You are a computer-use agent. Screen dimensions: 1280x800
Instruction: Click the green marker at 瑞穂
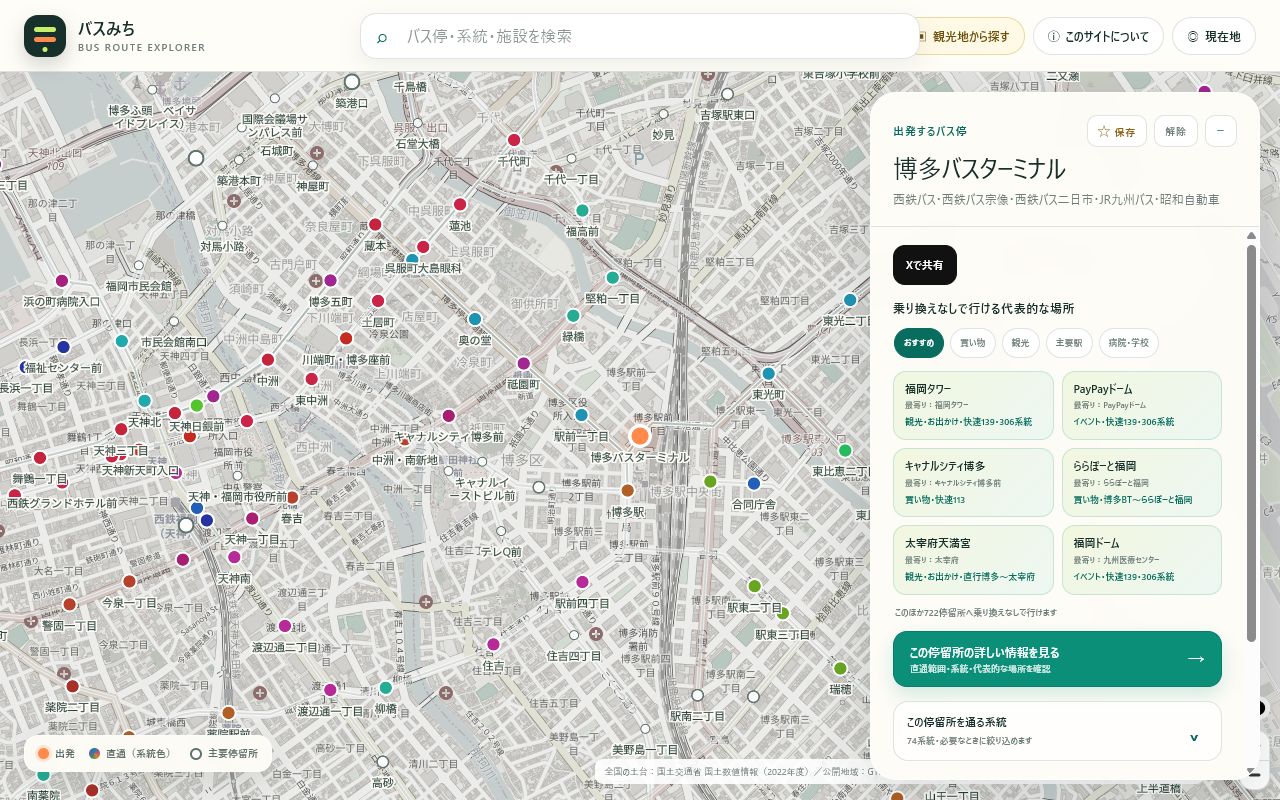(840, 668)
